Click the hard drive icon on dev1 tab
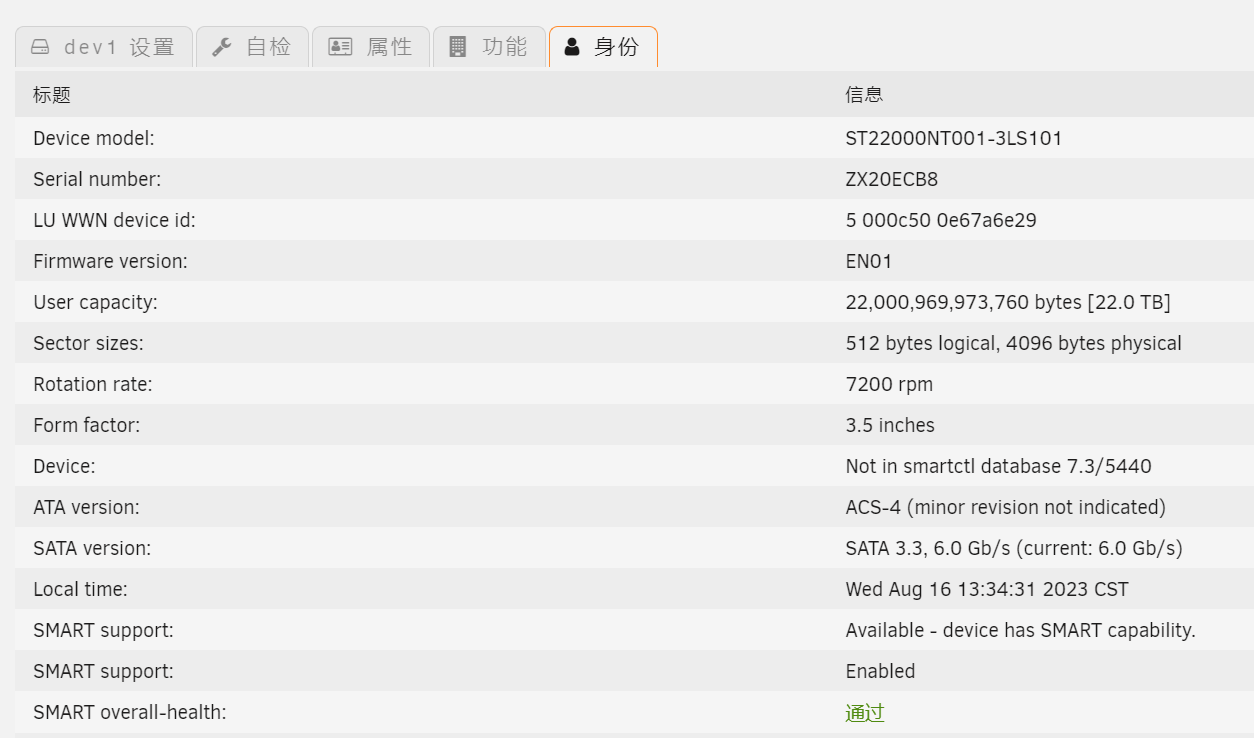 click(x=40, y=47)
